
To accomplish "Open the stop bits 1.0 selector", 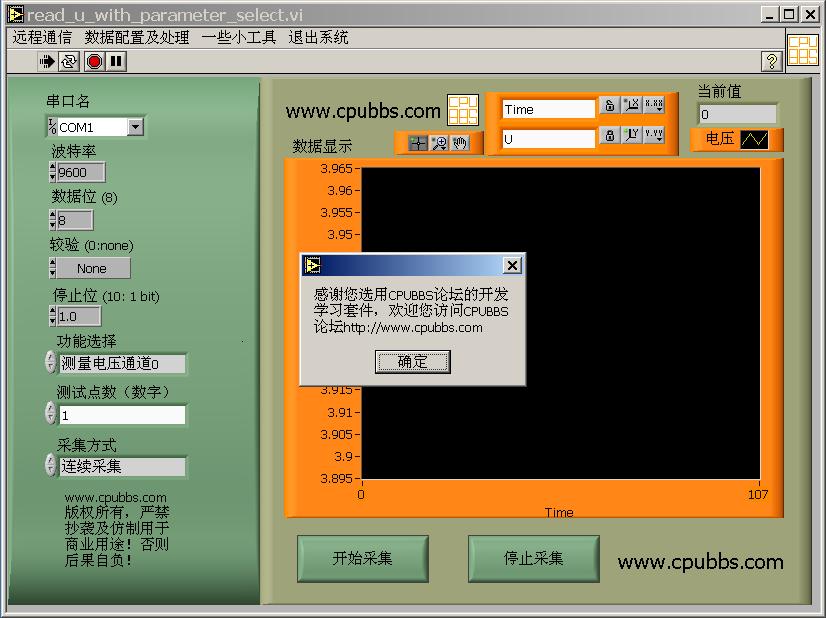I will point(78,316).
